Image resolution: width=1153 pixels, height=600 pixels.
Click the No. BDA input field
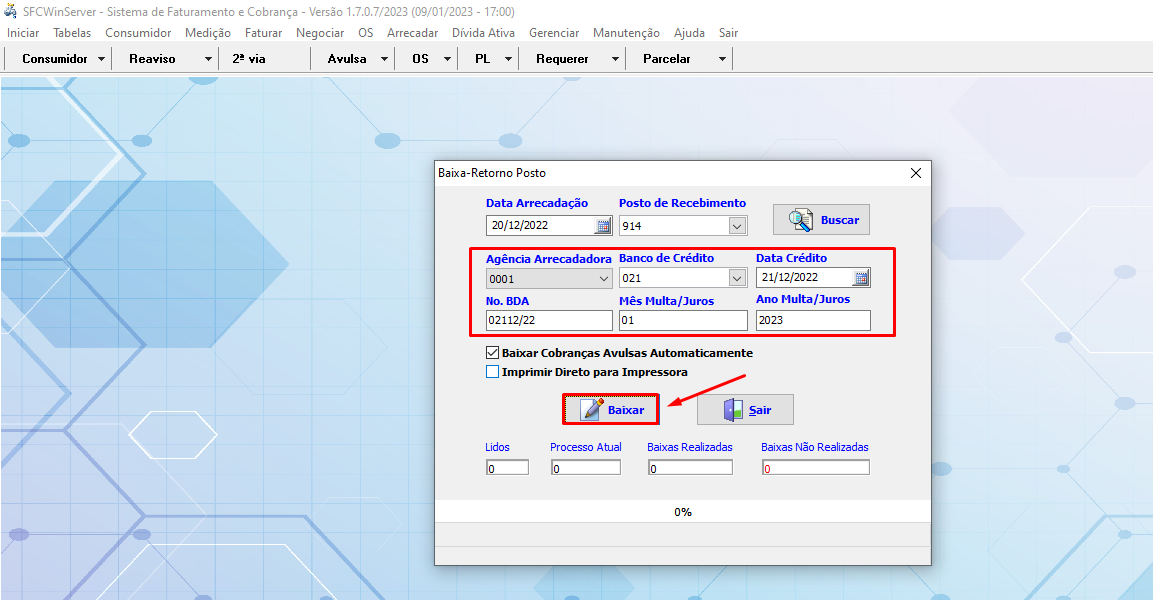pos(548,321)
